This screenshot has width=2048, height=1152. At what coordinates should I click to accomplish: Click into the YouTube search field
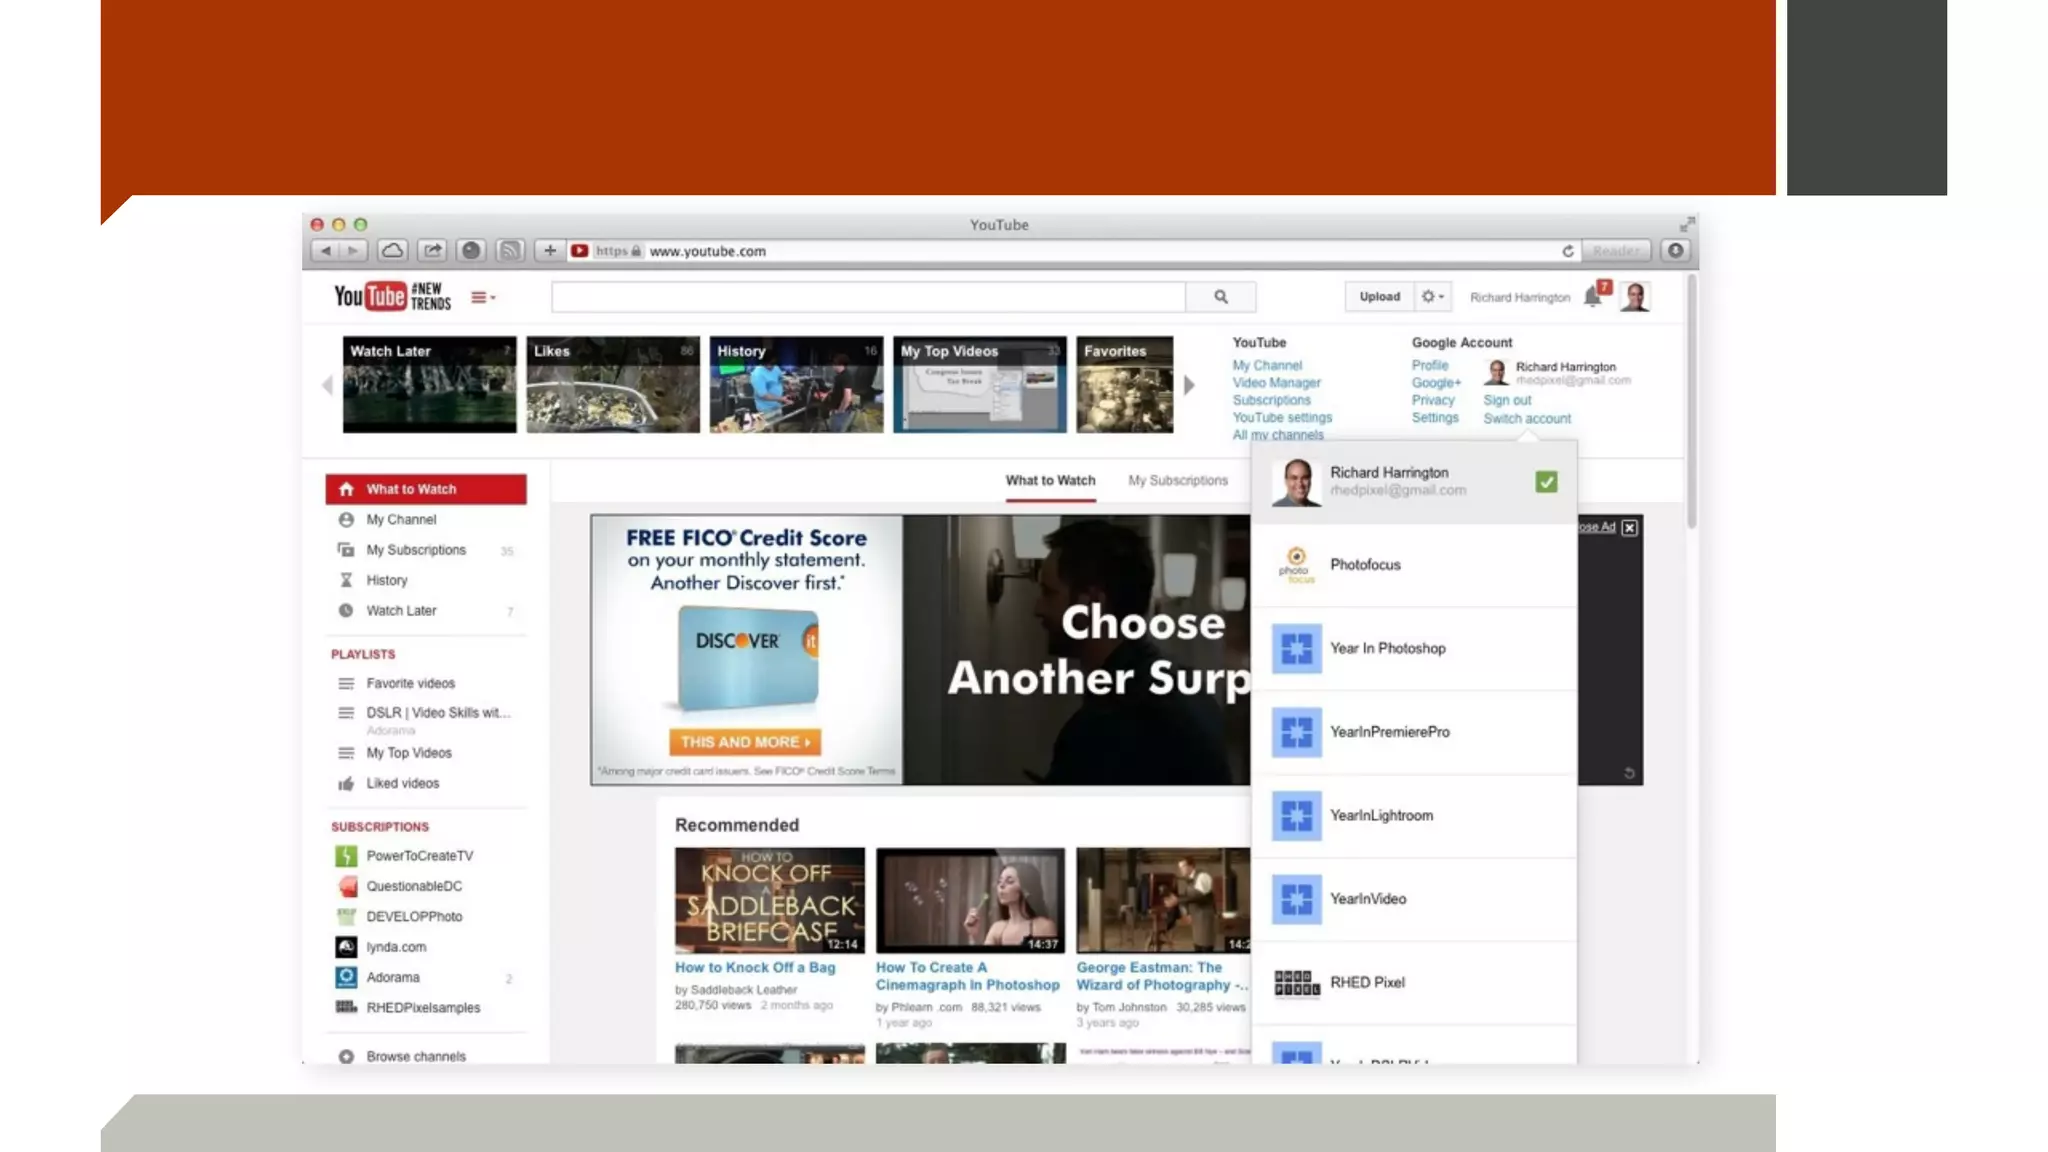[x=867, y=297]
